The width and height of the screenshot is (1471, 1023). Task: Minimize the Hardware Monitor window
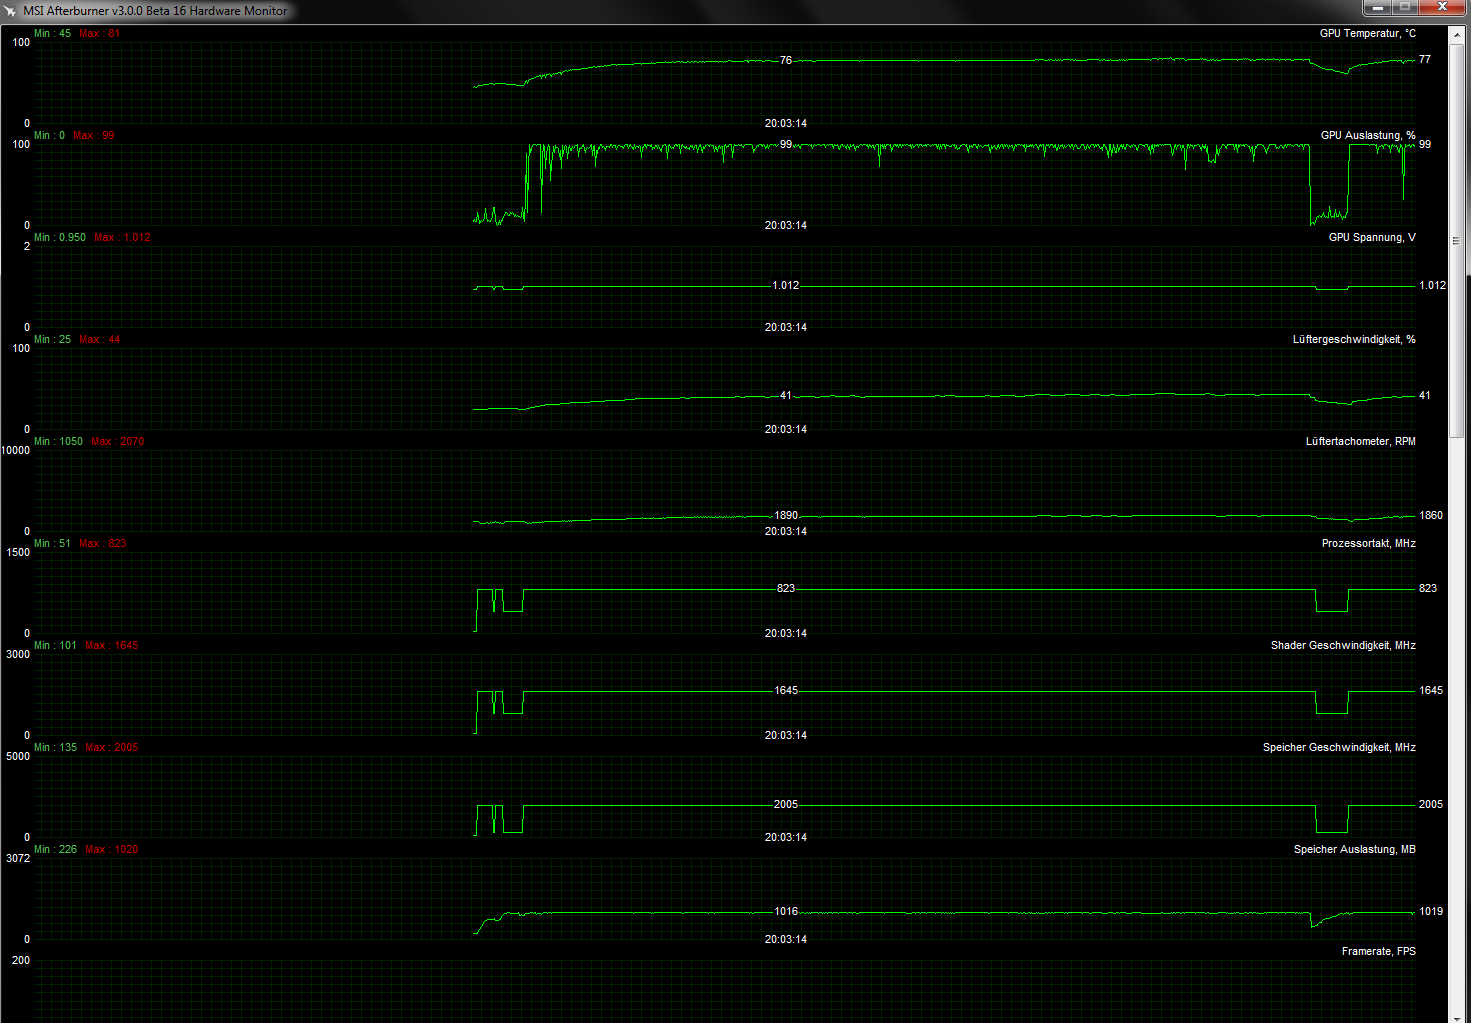tap(1377, 7)
